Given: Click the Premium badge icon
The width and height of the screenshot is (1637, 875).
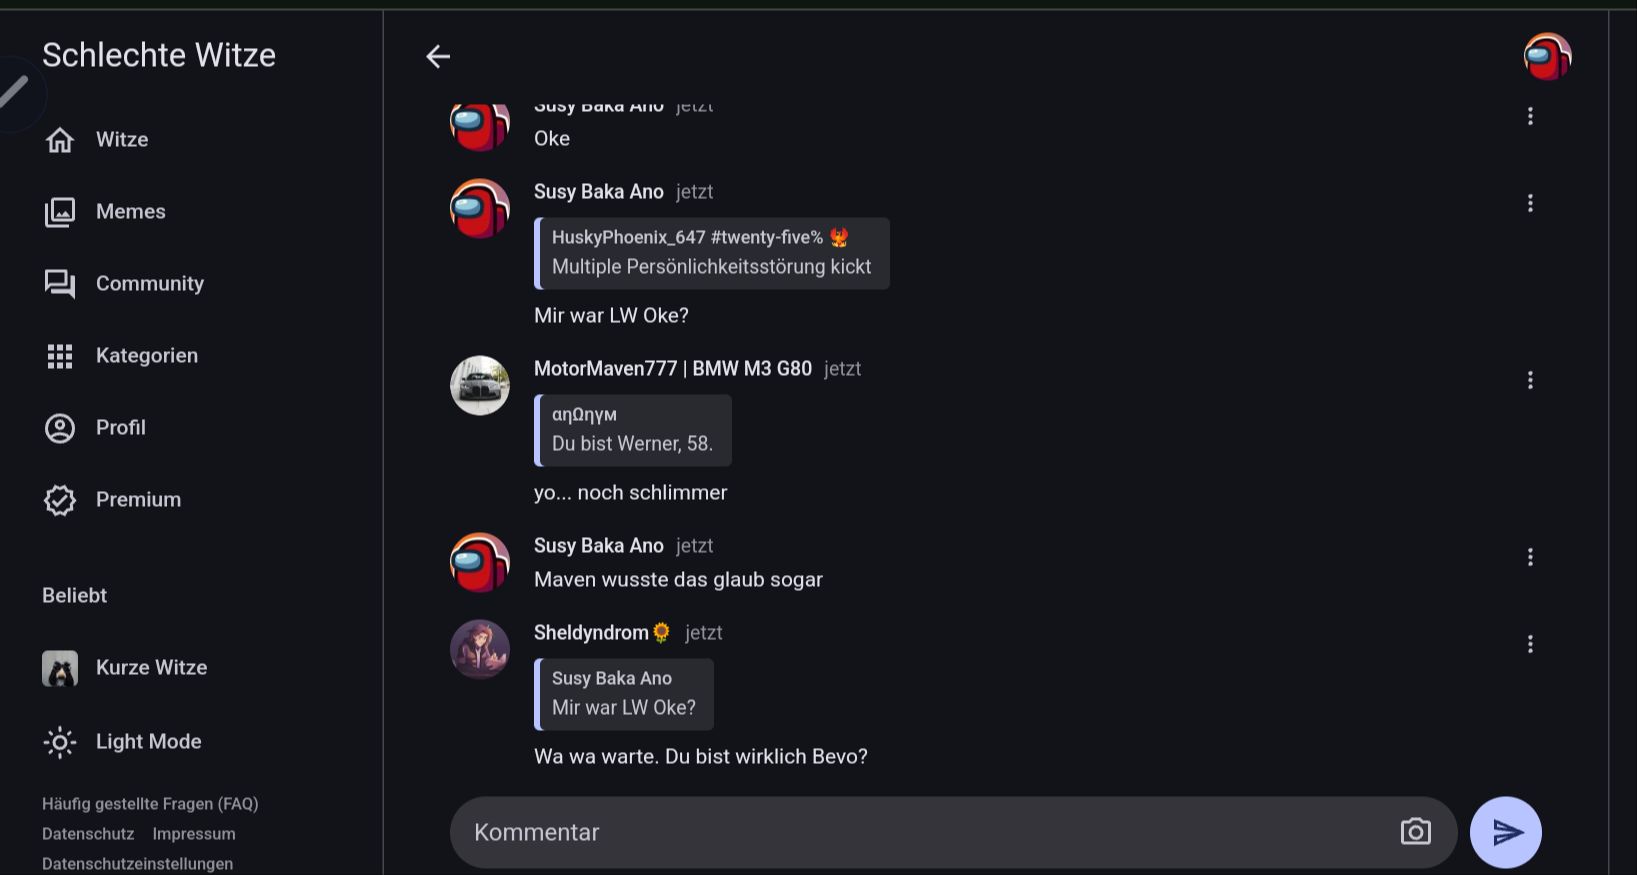Looking at the screenshot, I should point(60,500).
